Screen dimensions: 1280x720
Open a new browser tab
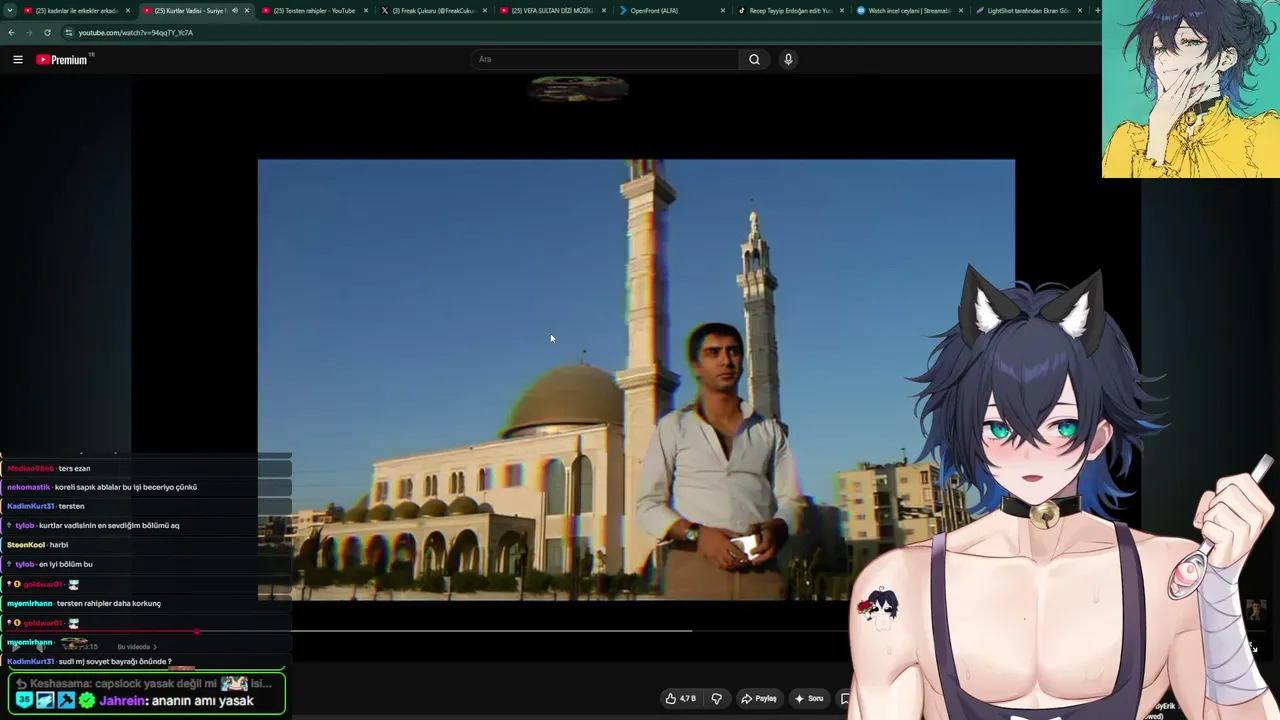pos(1098,11)
